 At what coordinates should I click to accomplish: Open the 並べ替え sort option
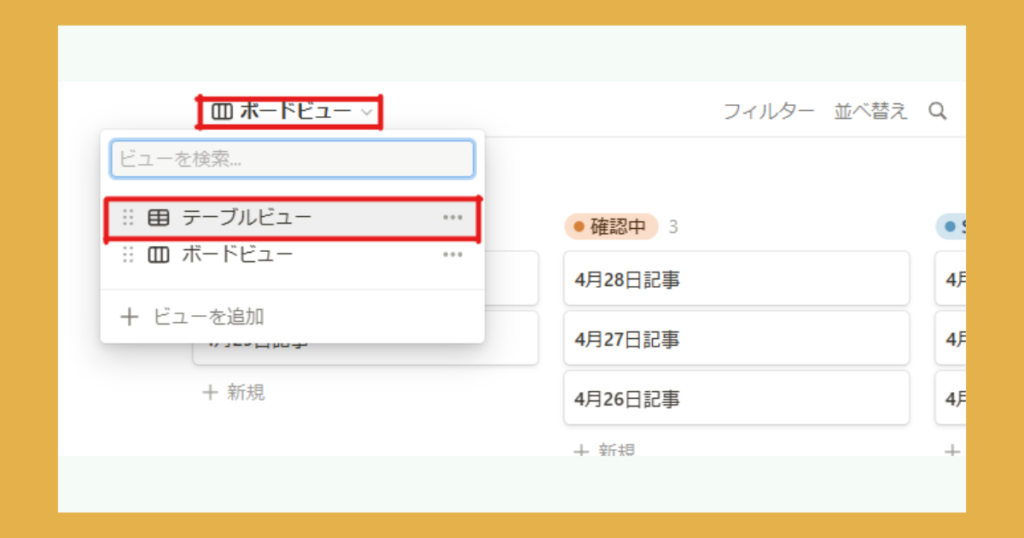[x=871, y=111]
